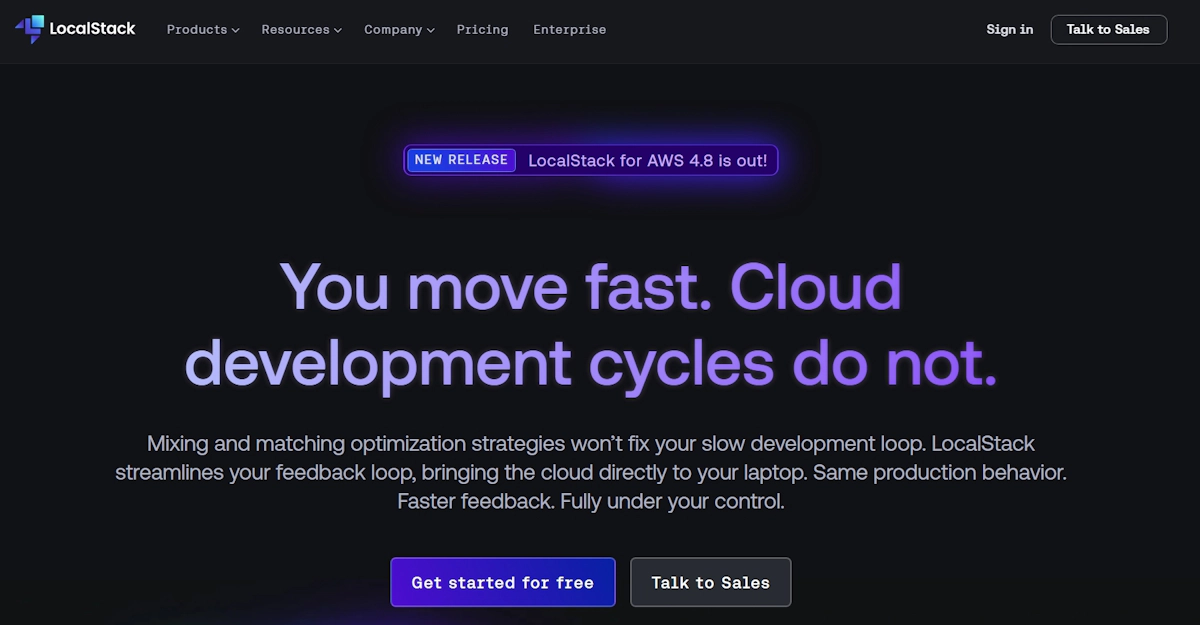Expand the chevron next to Products

237,30
